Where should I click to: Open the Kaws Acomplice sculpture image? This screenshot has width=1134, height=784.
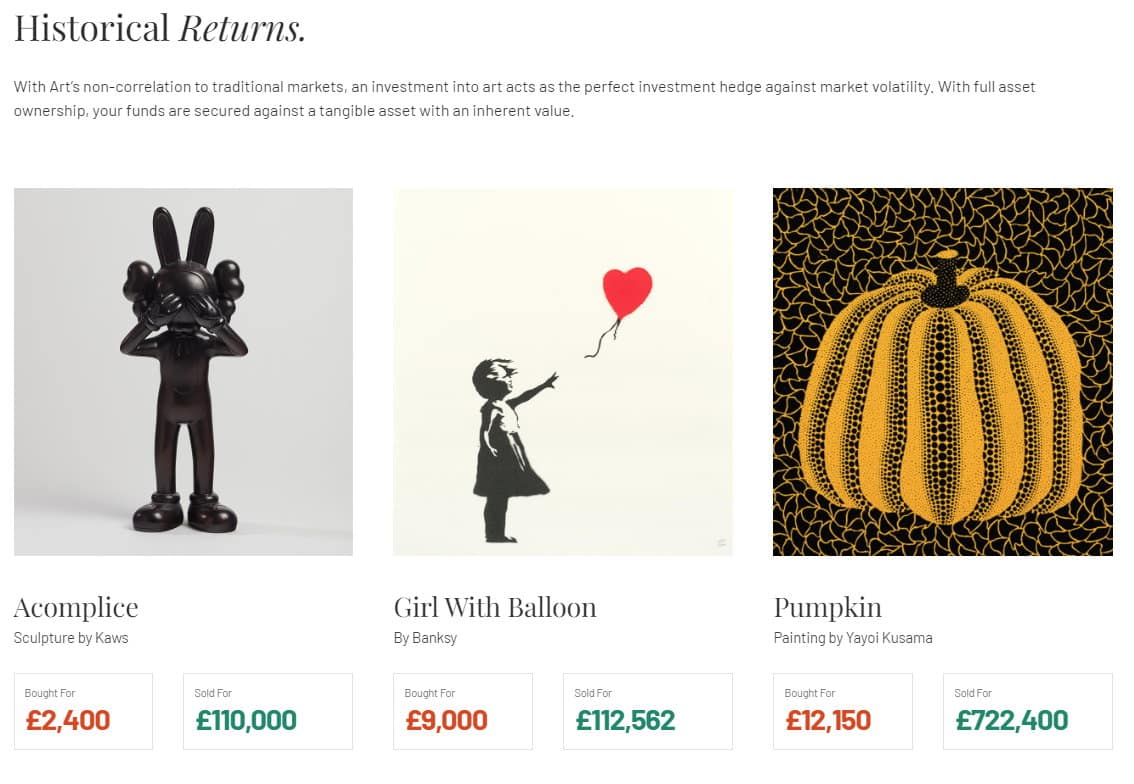(183, 372)
